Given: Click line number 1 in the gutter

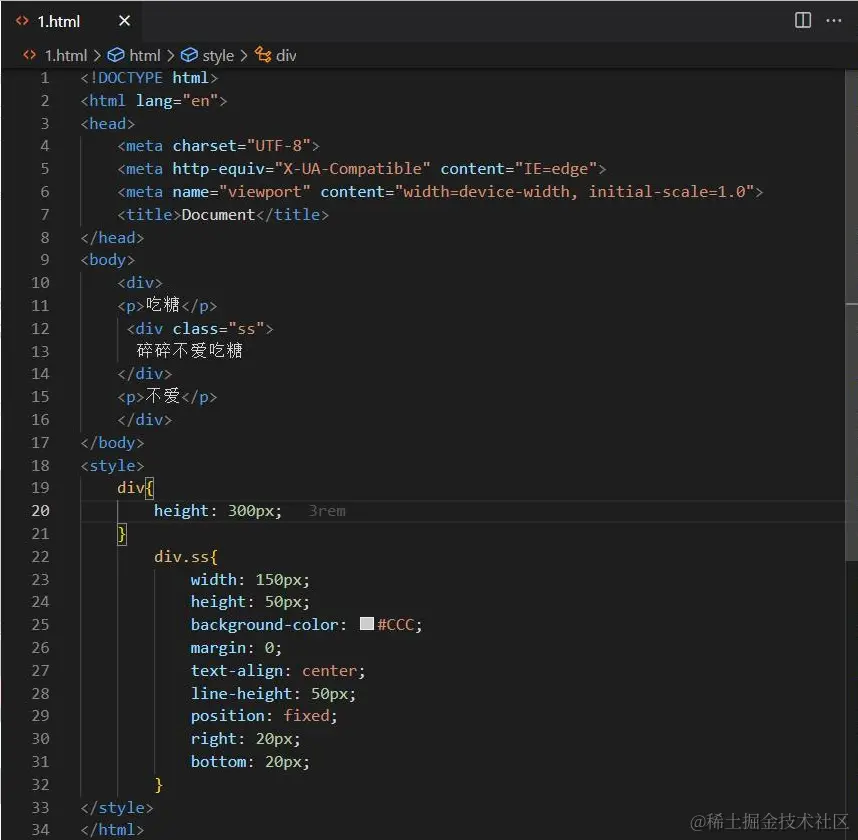Looking at the screenshot, I should [x=45, y=78].
